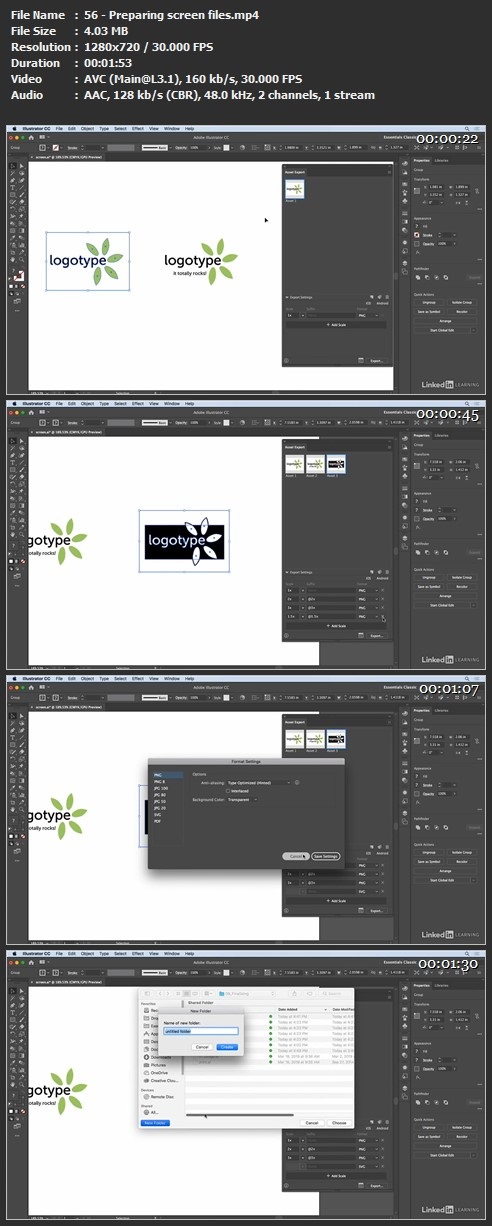The height and width of the screenshot is (1226, 492).
Task: Click the It totally rocks logo at 00:00:22
Action: coord(201,260)
